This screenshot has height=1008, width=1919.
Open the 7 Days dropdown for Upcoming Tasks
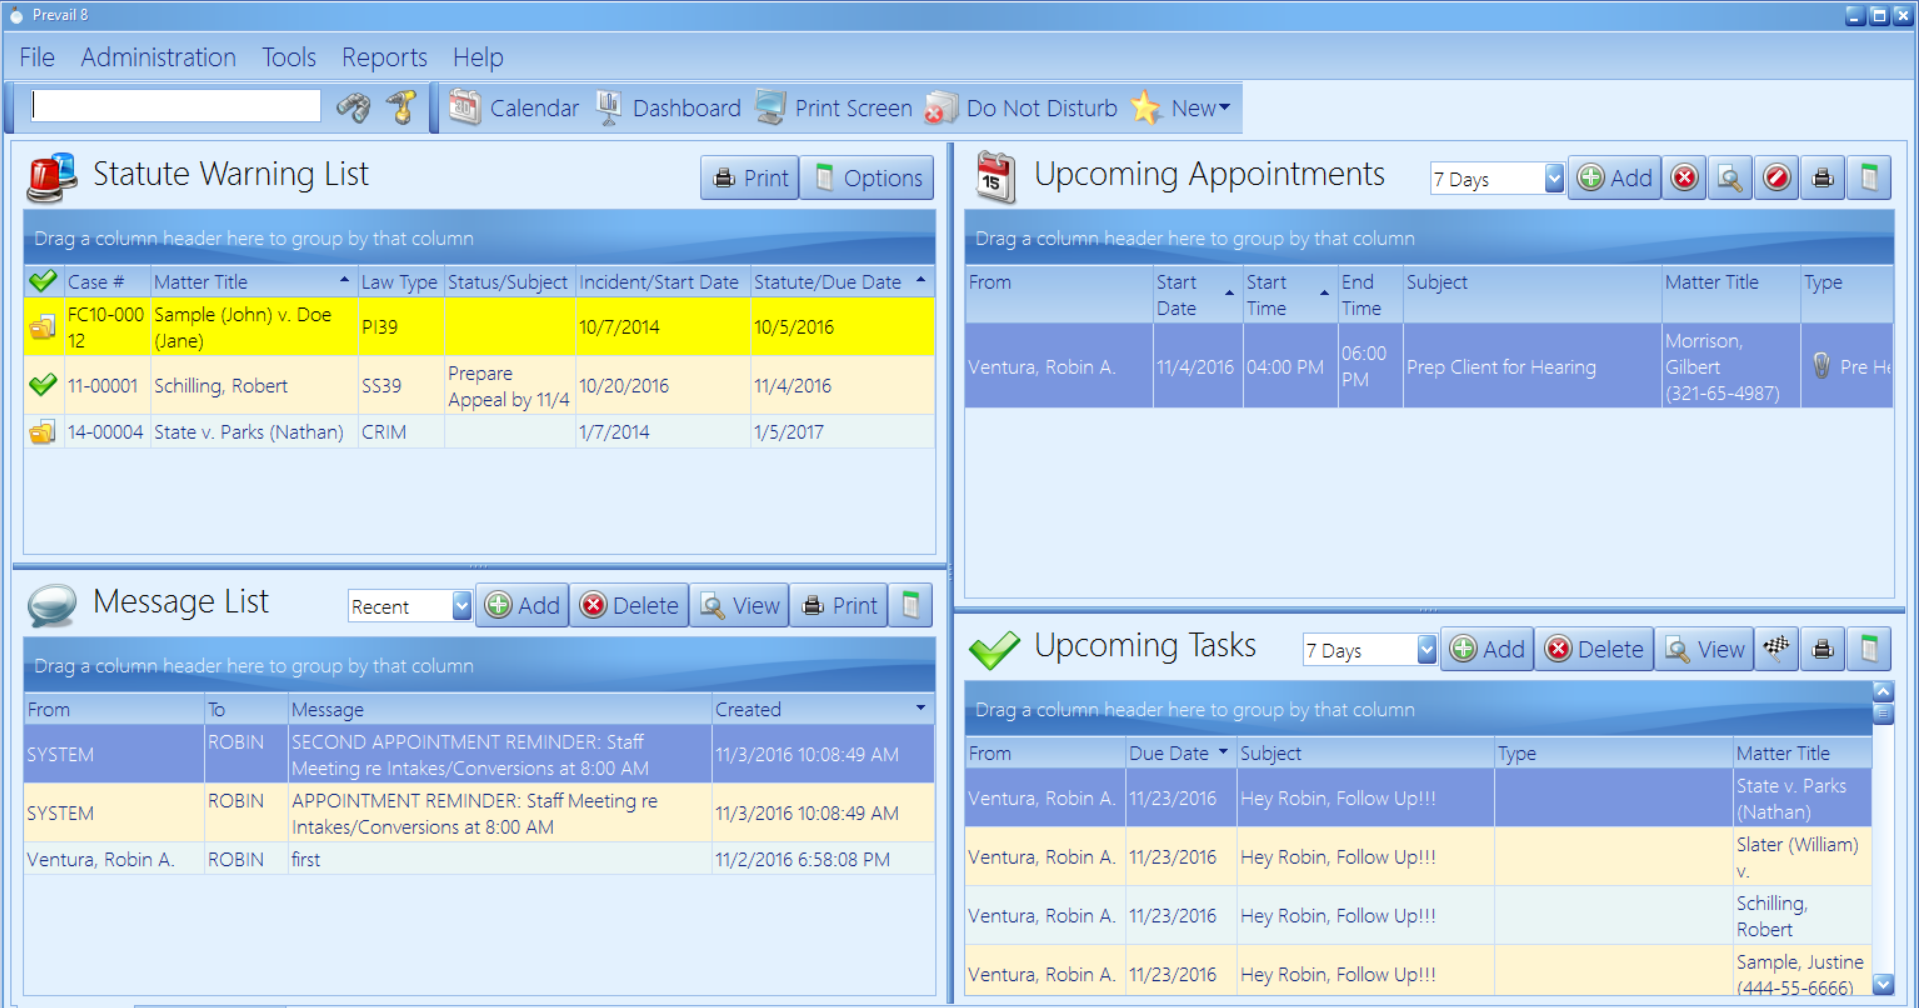[1426, 649]
